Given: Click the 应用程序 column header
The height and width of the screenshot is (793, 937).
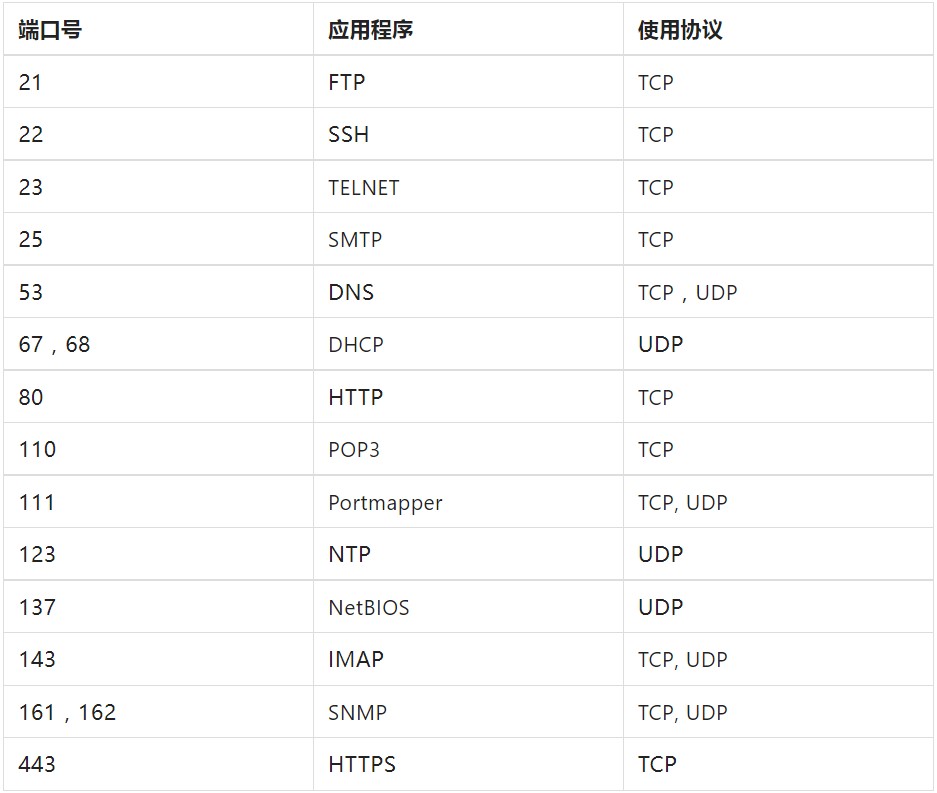Looking at the screenshot, I should [x=370, y=30].
